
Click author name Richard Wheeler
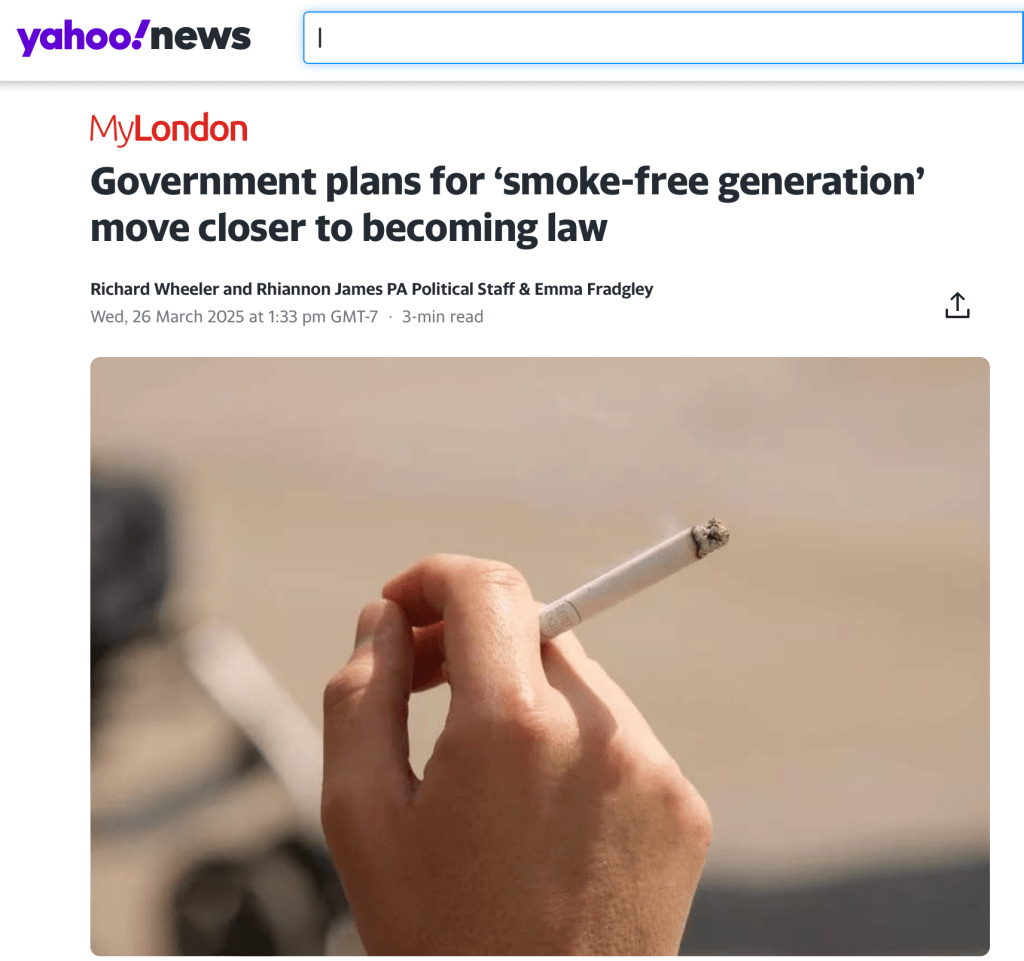[154, 289]
